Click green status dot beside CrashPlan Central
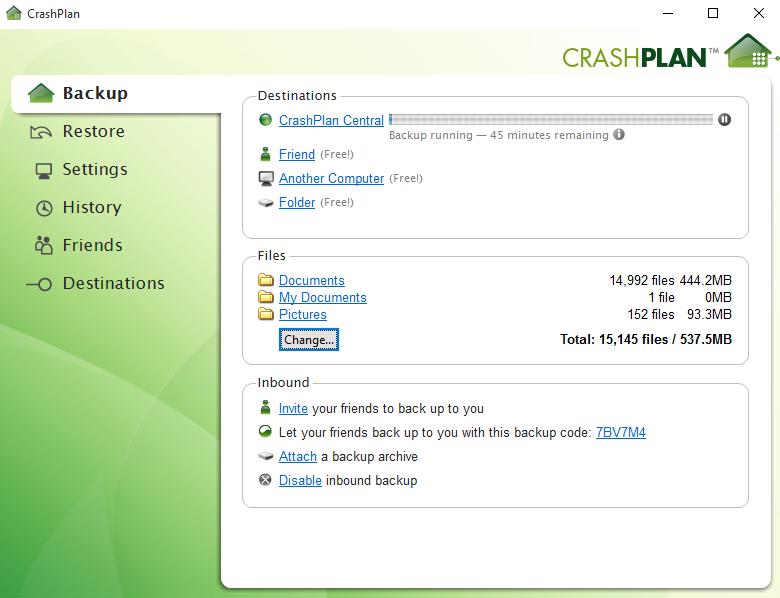The height and width of the screenshot is (598, 780). 266,119
